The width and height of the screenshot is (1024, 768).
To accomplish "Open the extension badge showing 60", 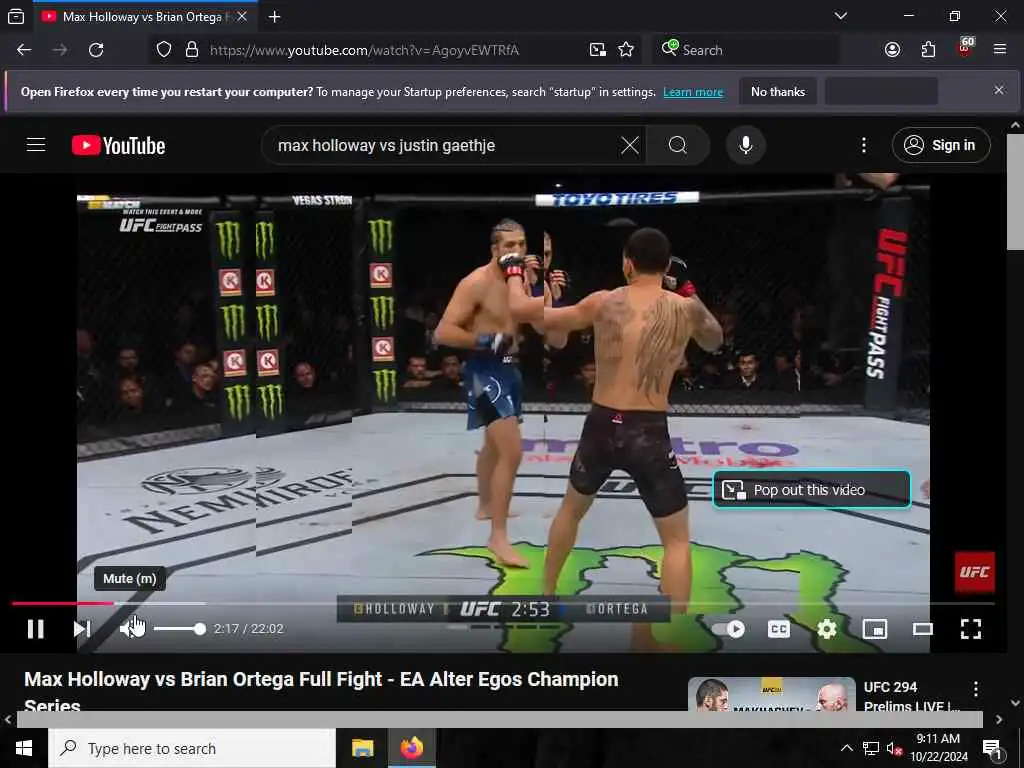I will (965, 48).
